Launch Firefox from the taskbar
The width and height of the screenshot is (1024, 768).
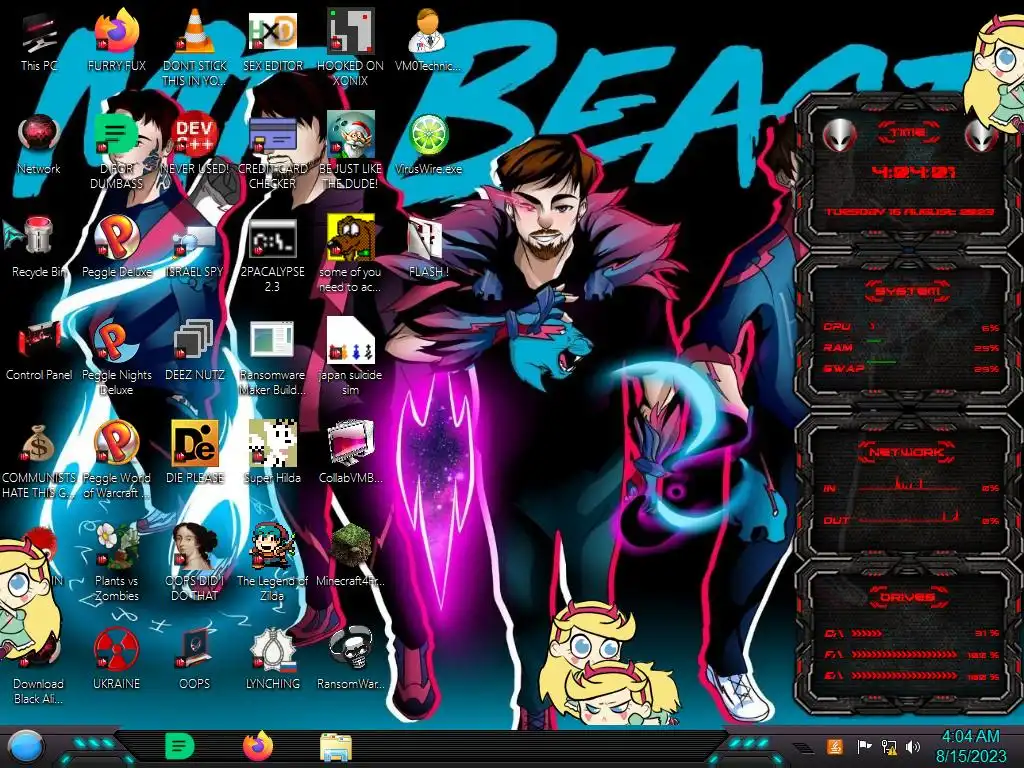click(x=258, y=746)
